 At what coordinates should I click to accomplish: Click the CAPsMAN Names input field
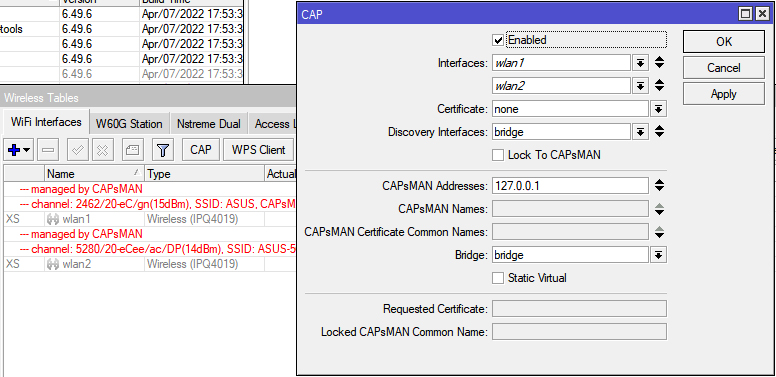(570, 209)
